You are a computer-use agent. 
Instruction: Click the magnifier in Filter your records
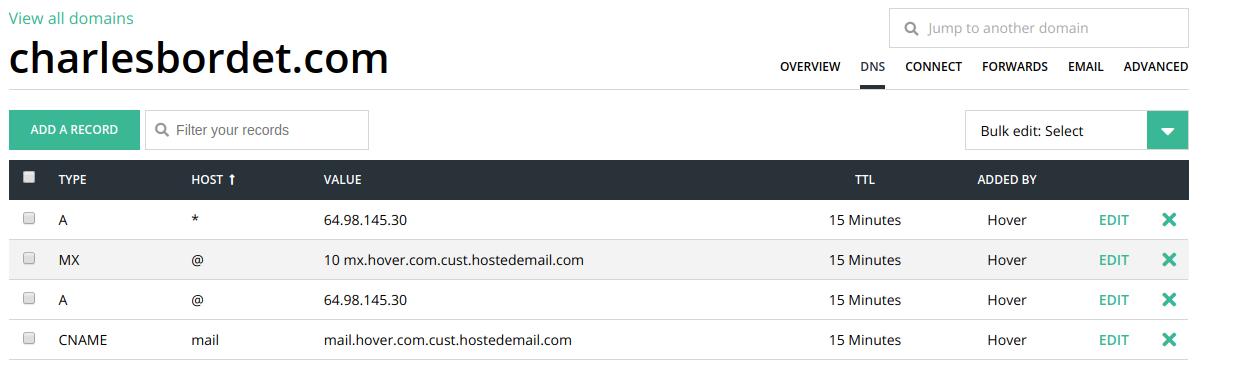tap(162, 130)
